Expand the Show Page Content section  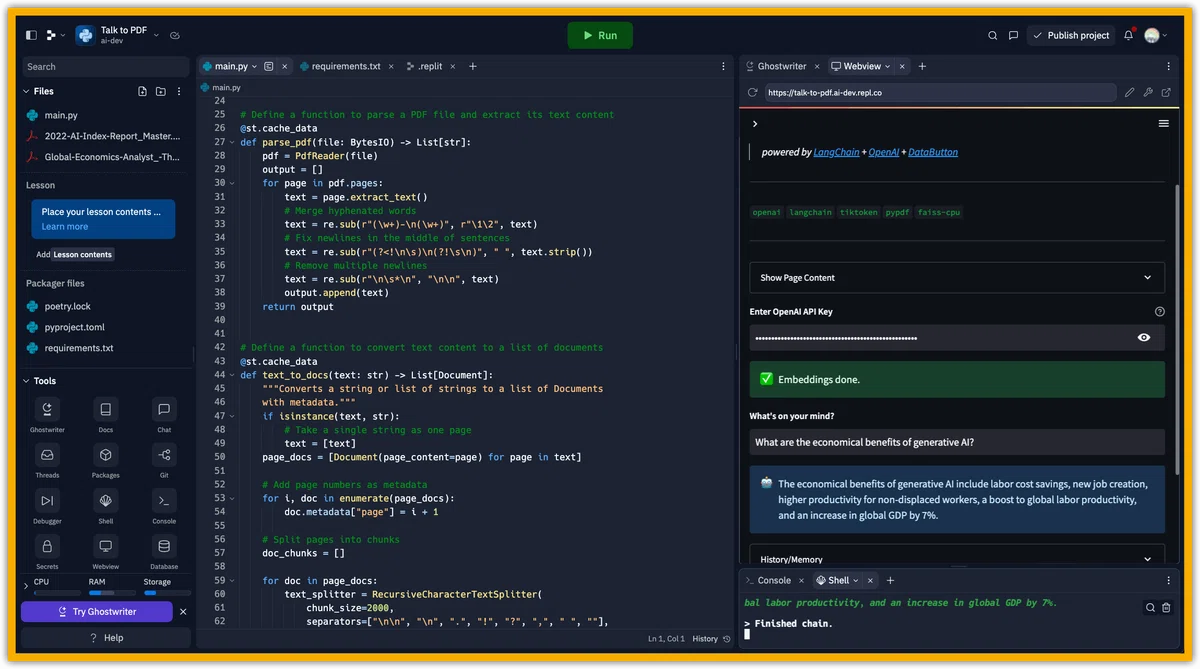pos(957,278)
